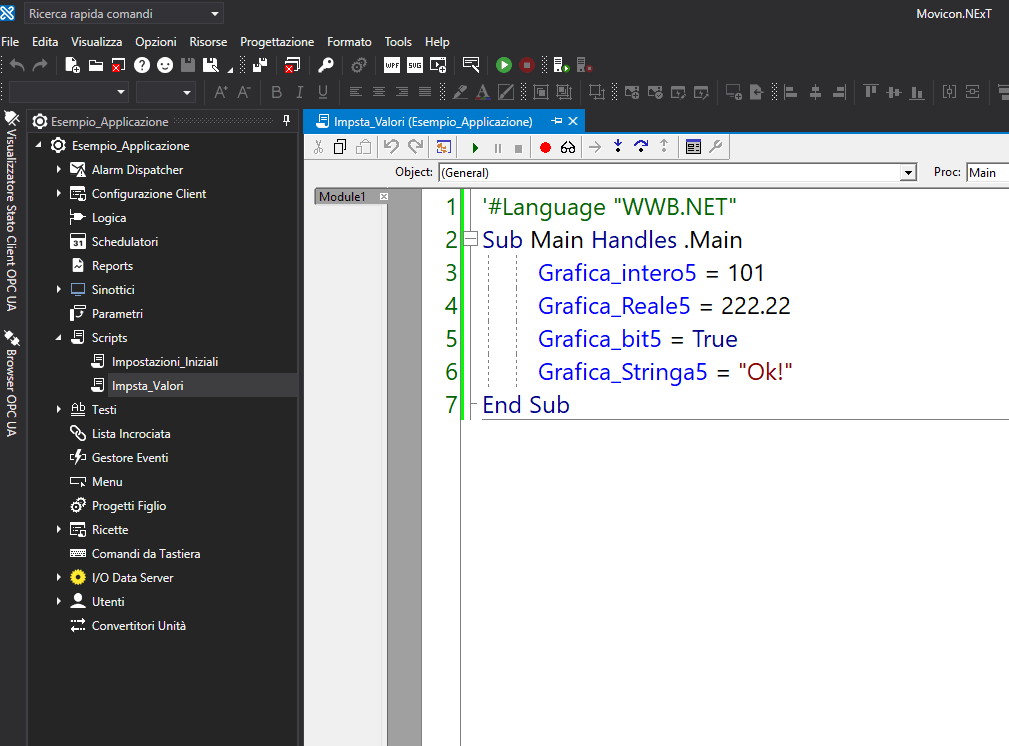Open the user dialog editor icon
Viewport: 1009px width, 746px height.
[693, 147]
